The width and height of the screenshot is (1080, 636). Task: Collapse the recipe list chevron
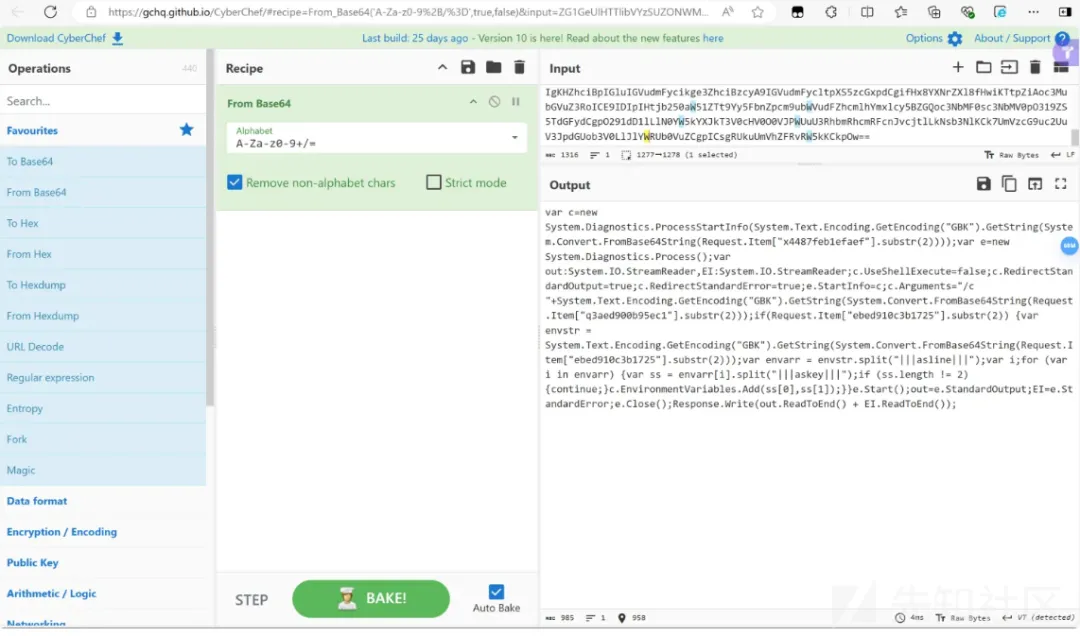442,68
